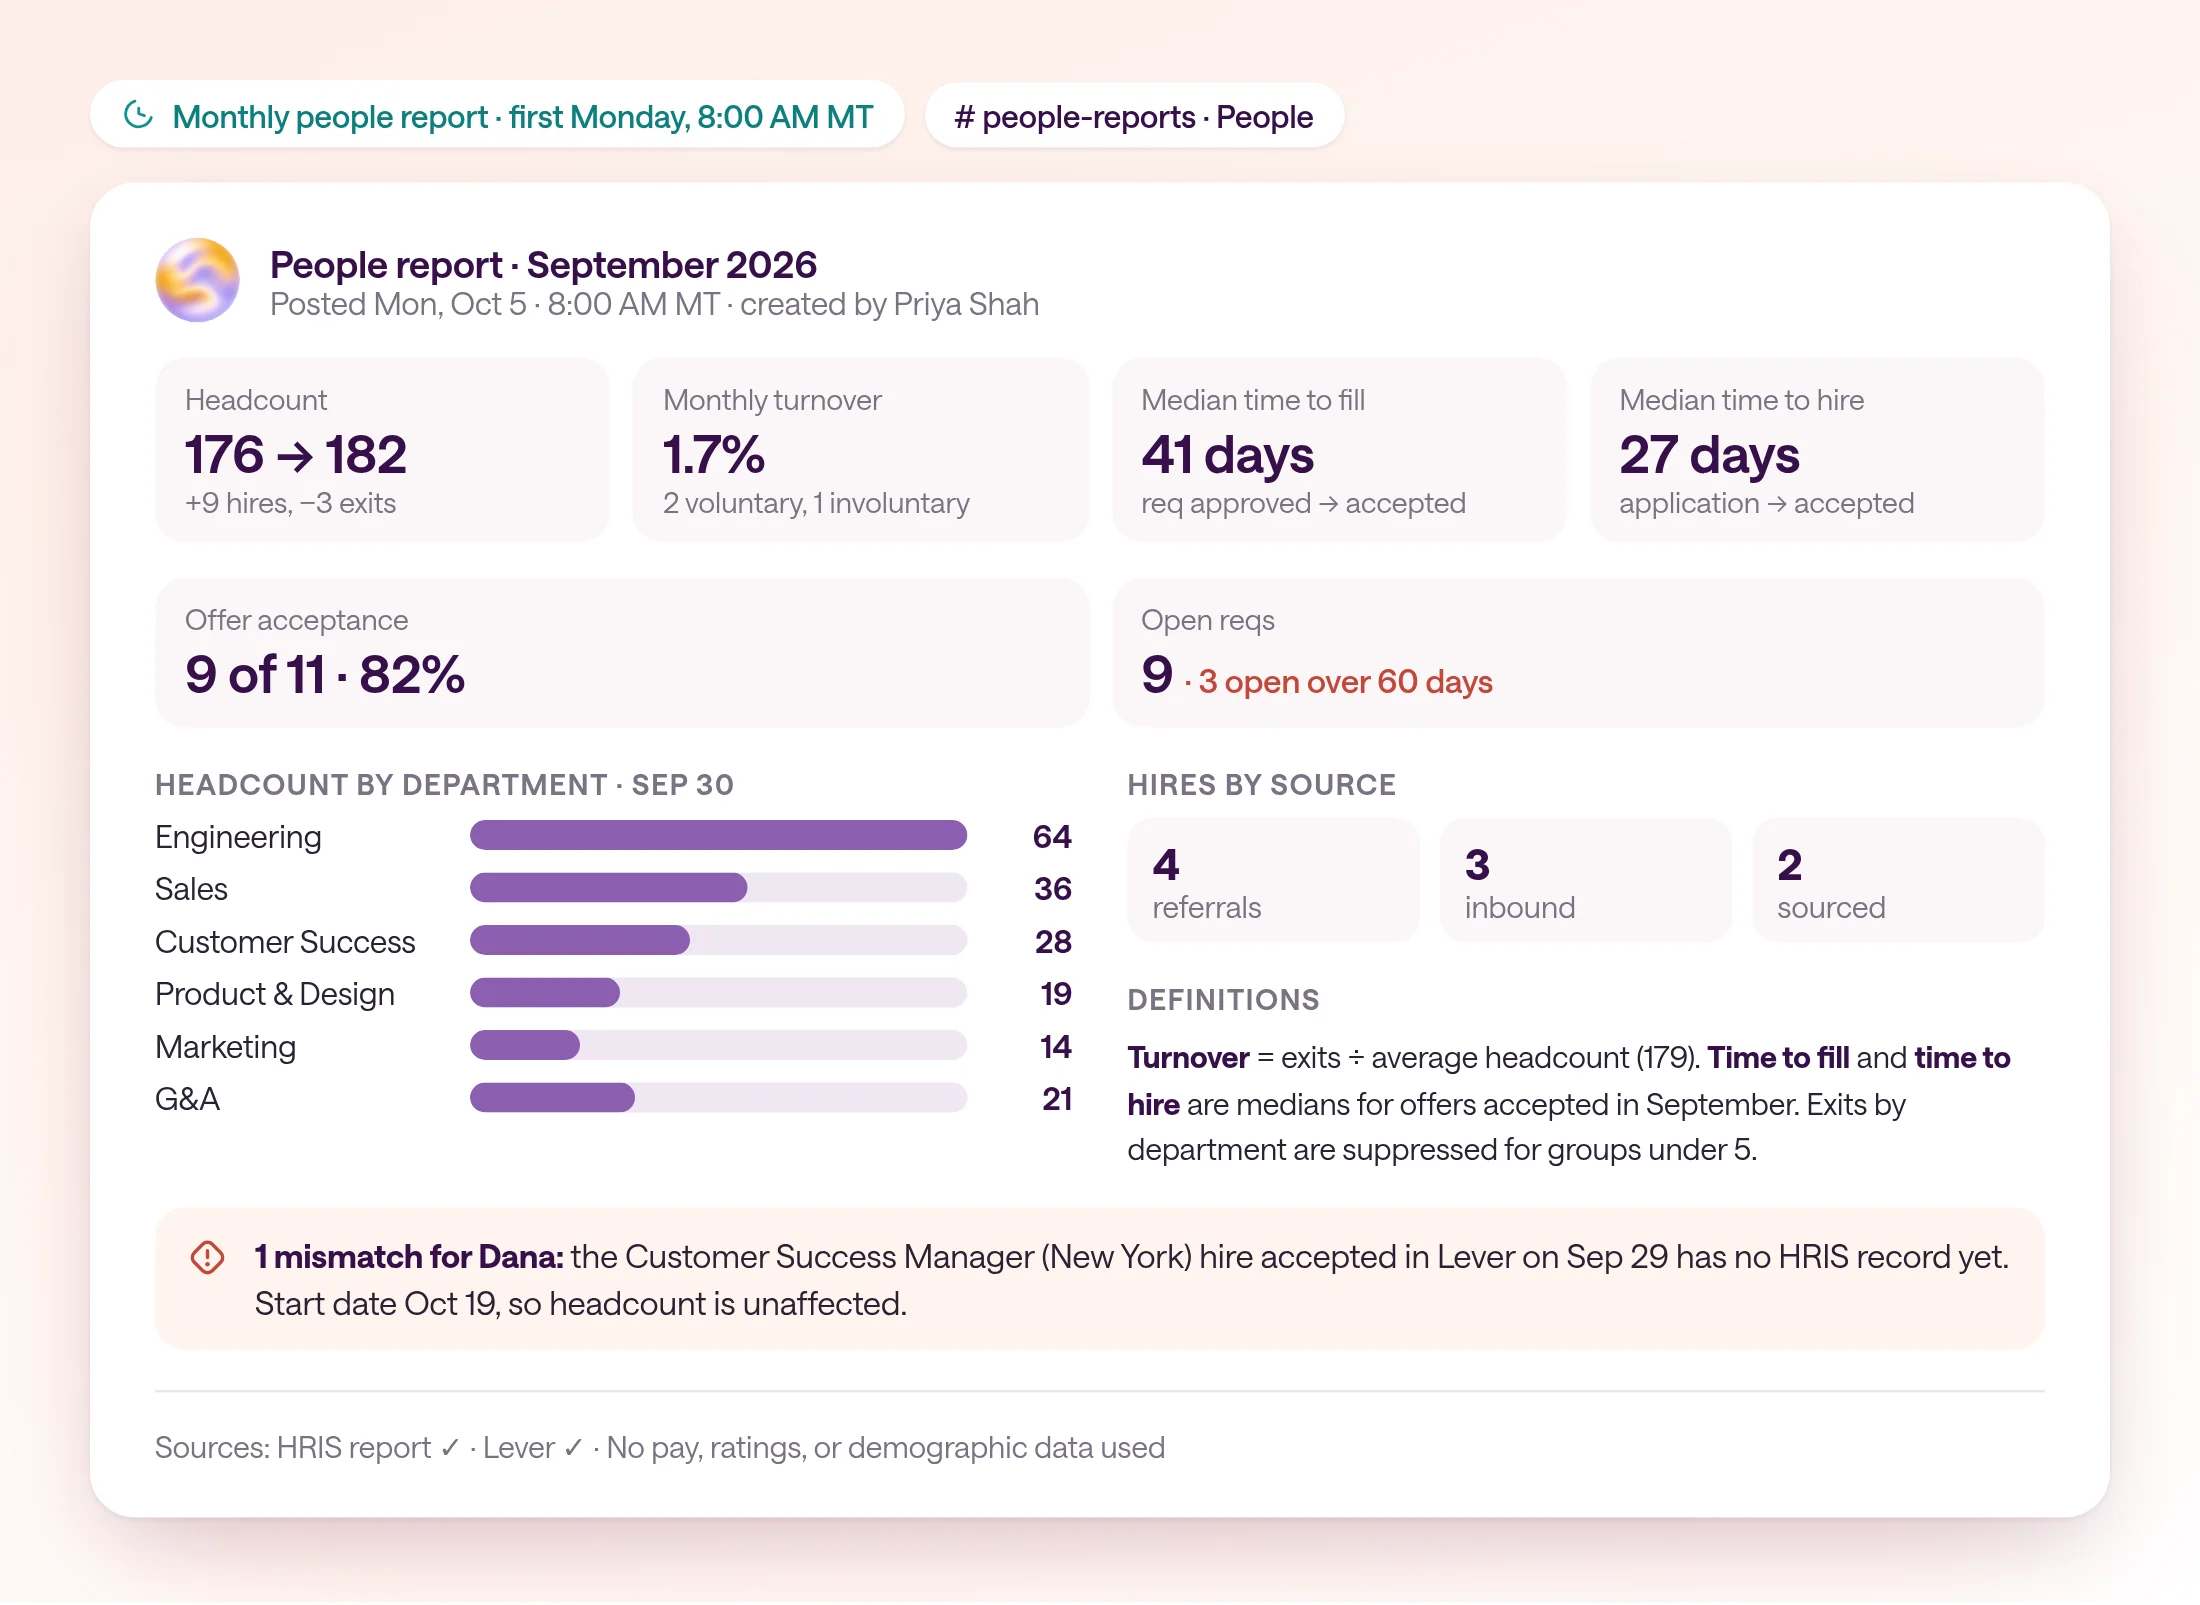The image size is (2200, 1605).
Task: Click the G&A value 21
Action: (1056, 1099)
